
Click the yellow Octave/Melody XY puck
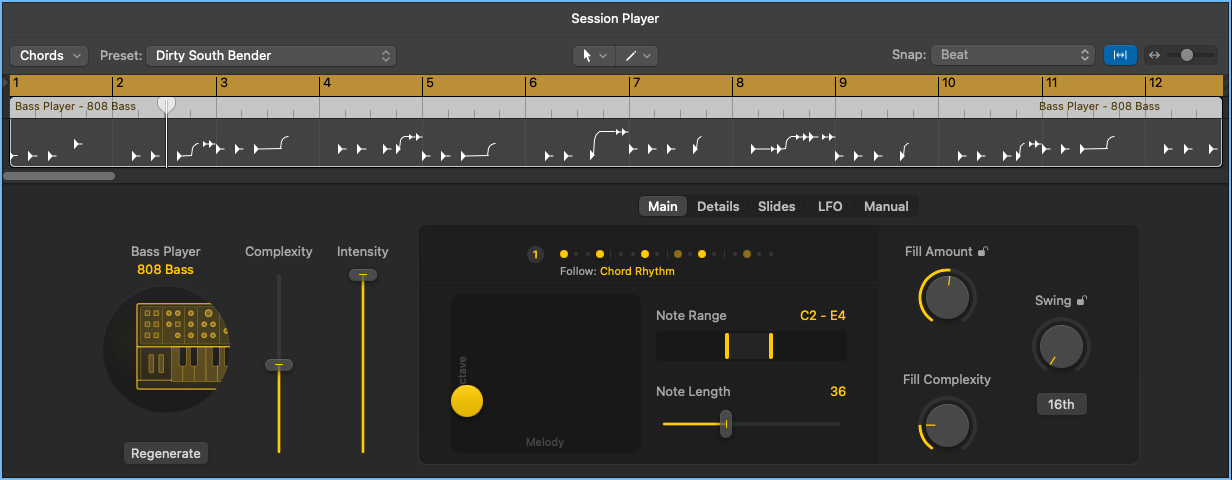coord(467,401)
